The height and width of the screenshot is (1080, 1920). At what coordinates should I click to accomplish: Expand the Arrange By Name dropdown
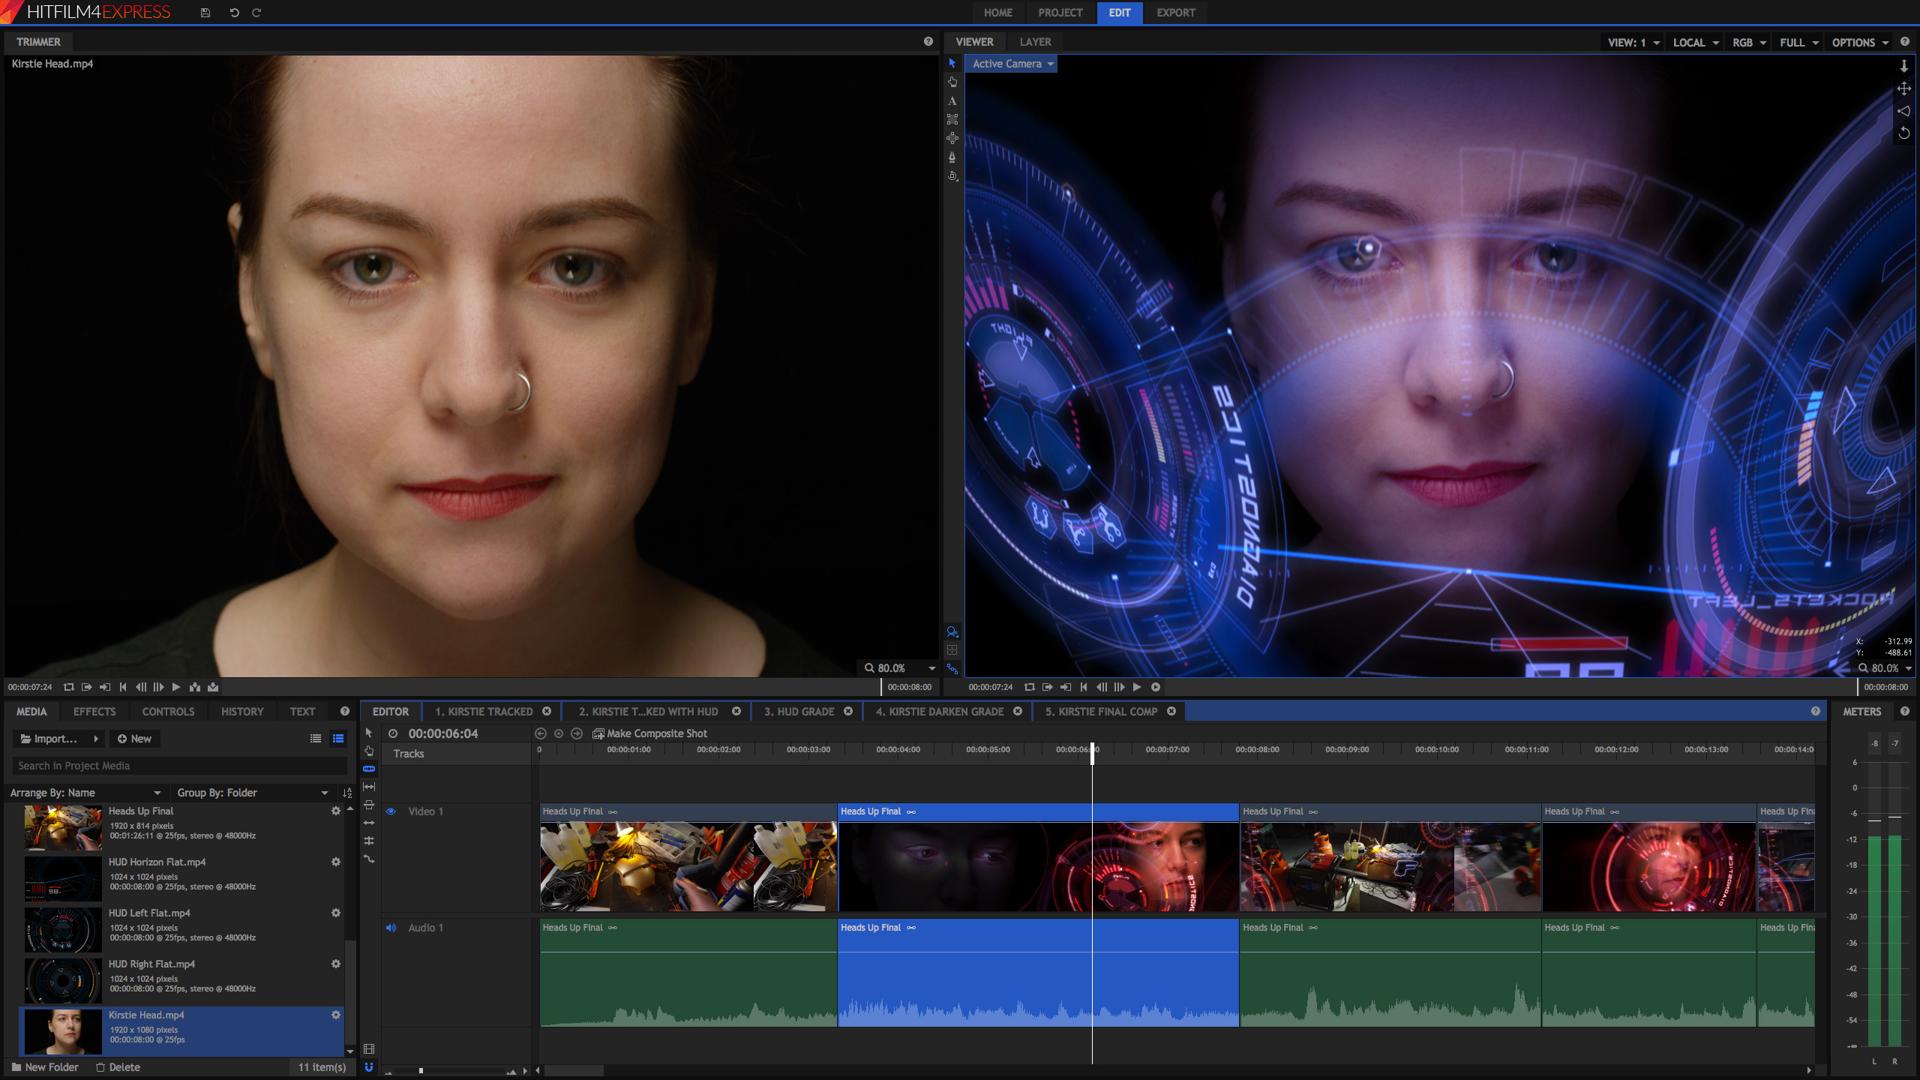157,791
